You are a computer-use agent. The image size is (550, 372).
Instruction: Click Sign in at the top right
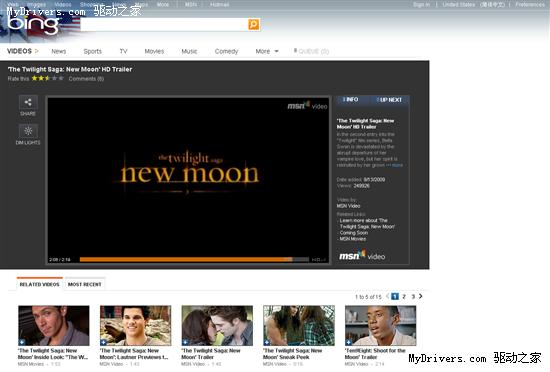click(x=421, y=5)
